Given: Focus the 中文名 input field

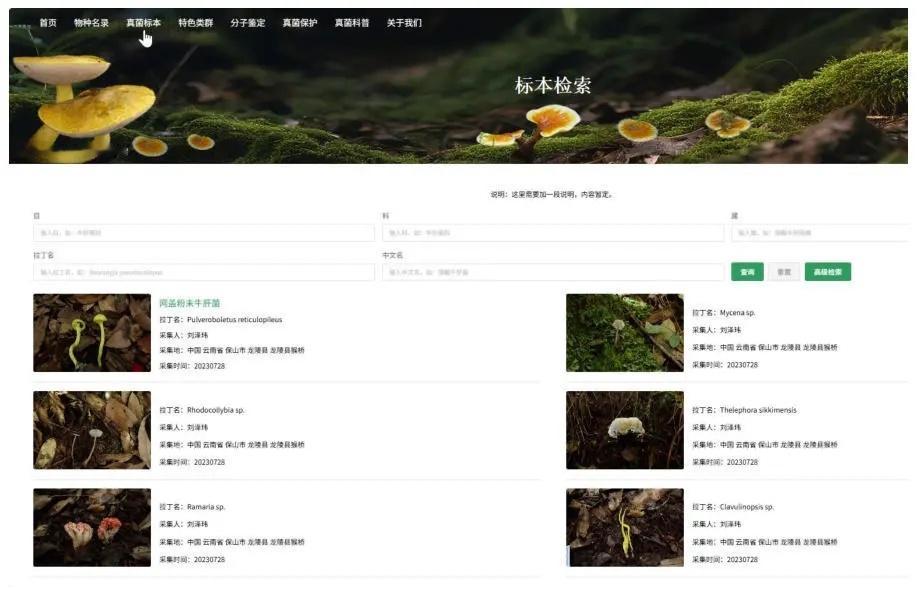Looking at the screenshot, I should coord(553,272).
